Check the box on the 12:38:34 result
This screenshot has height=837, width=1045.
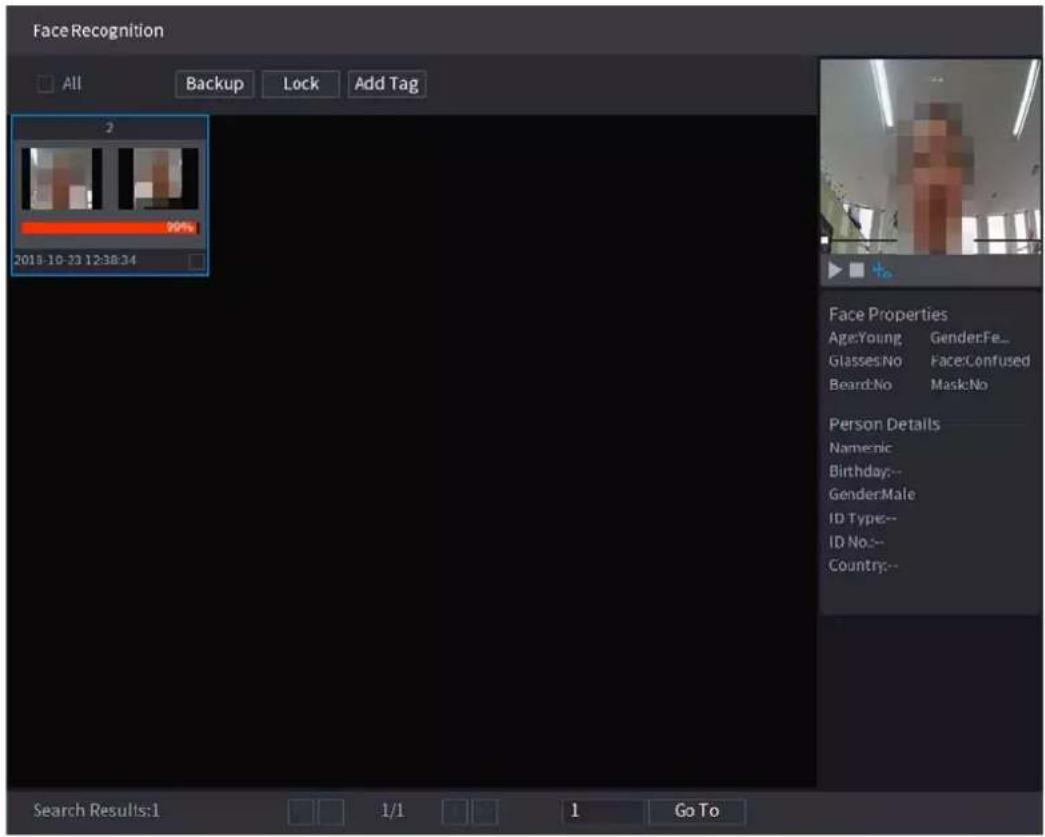pos(196,261)
